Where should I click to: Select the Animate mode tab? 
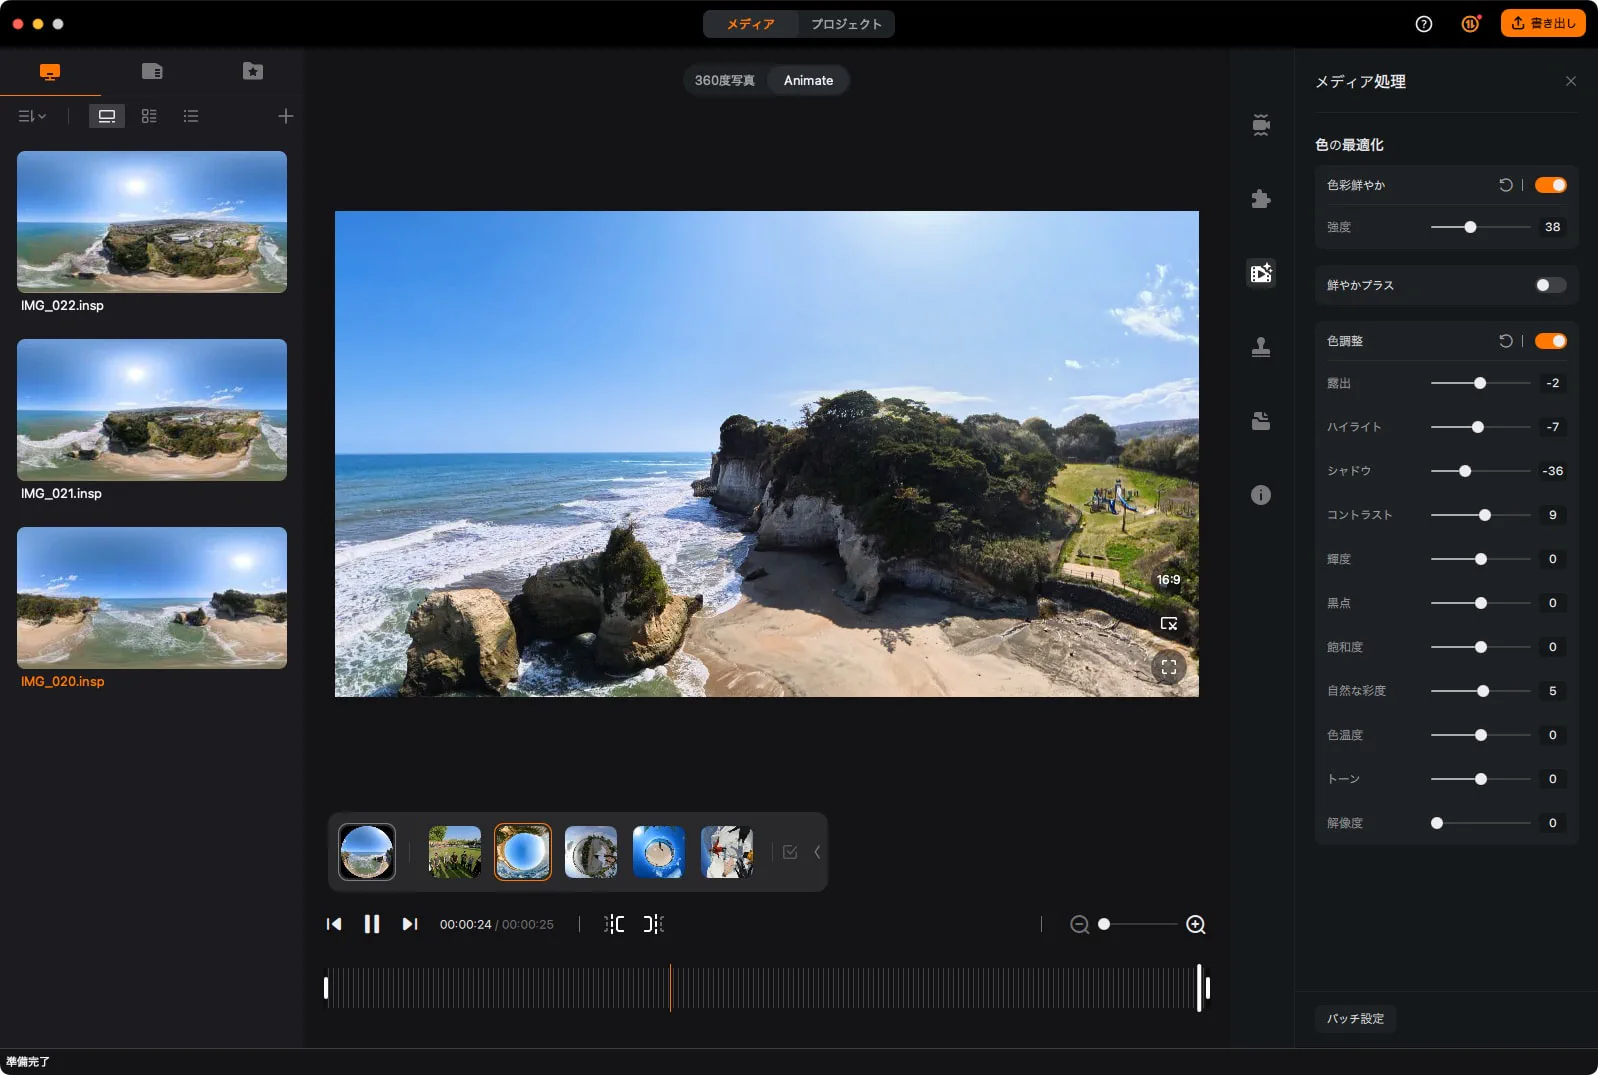808,81
